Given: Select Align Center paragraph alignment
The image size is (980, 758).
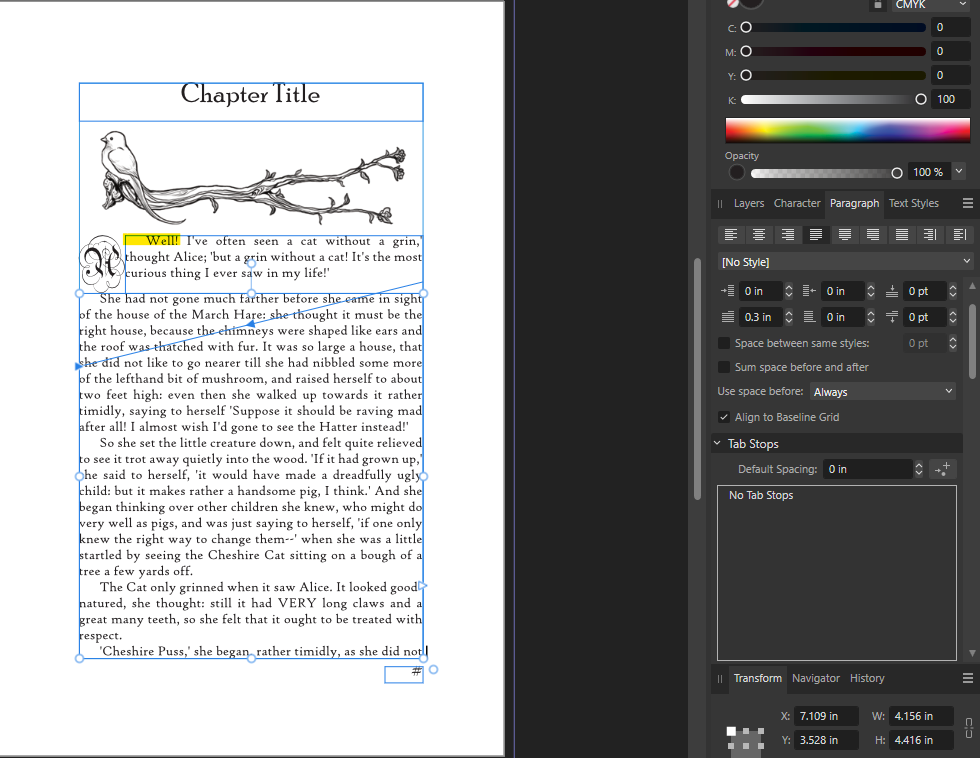Looking at the screenshot, I should [x=760, y=235].
